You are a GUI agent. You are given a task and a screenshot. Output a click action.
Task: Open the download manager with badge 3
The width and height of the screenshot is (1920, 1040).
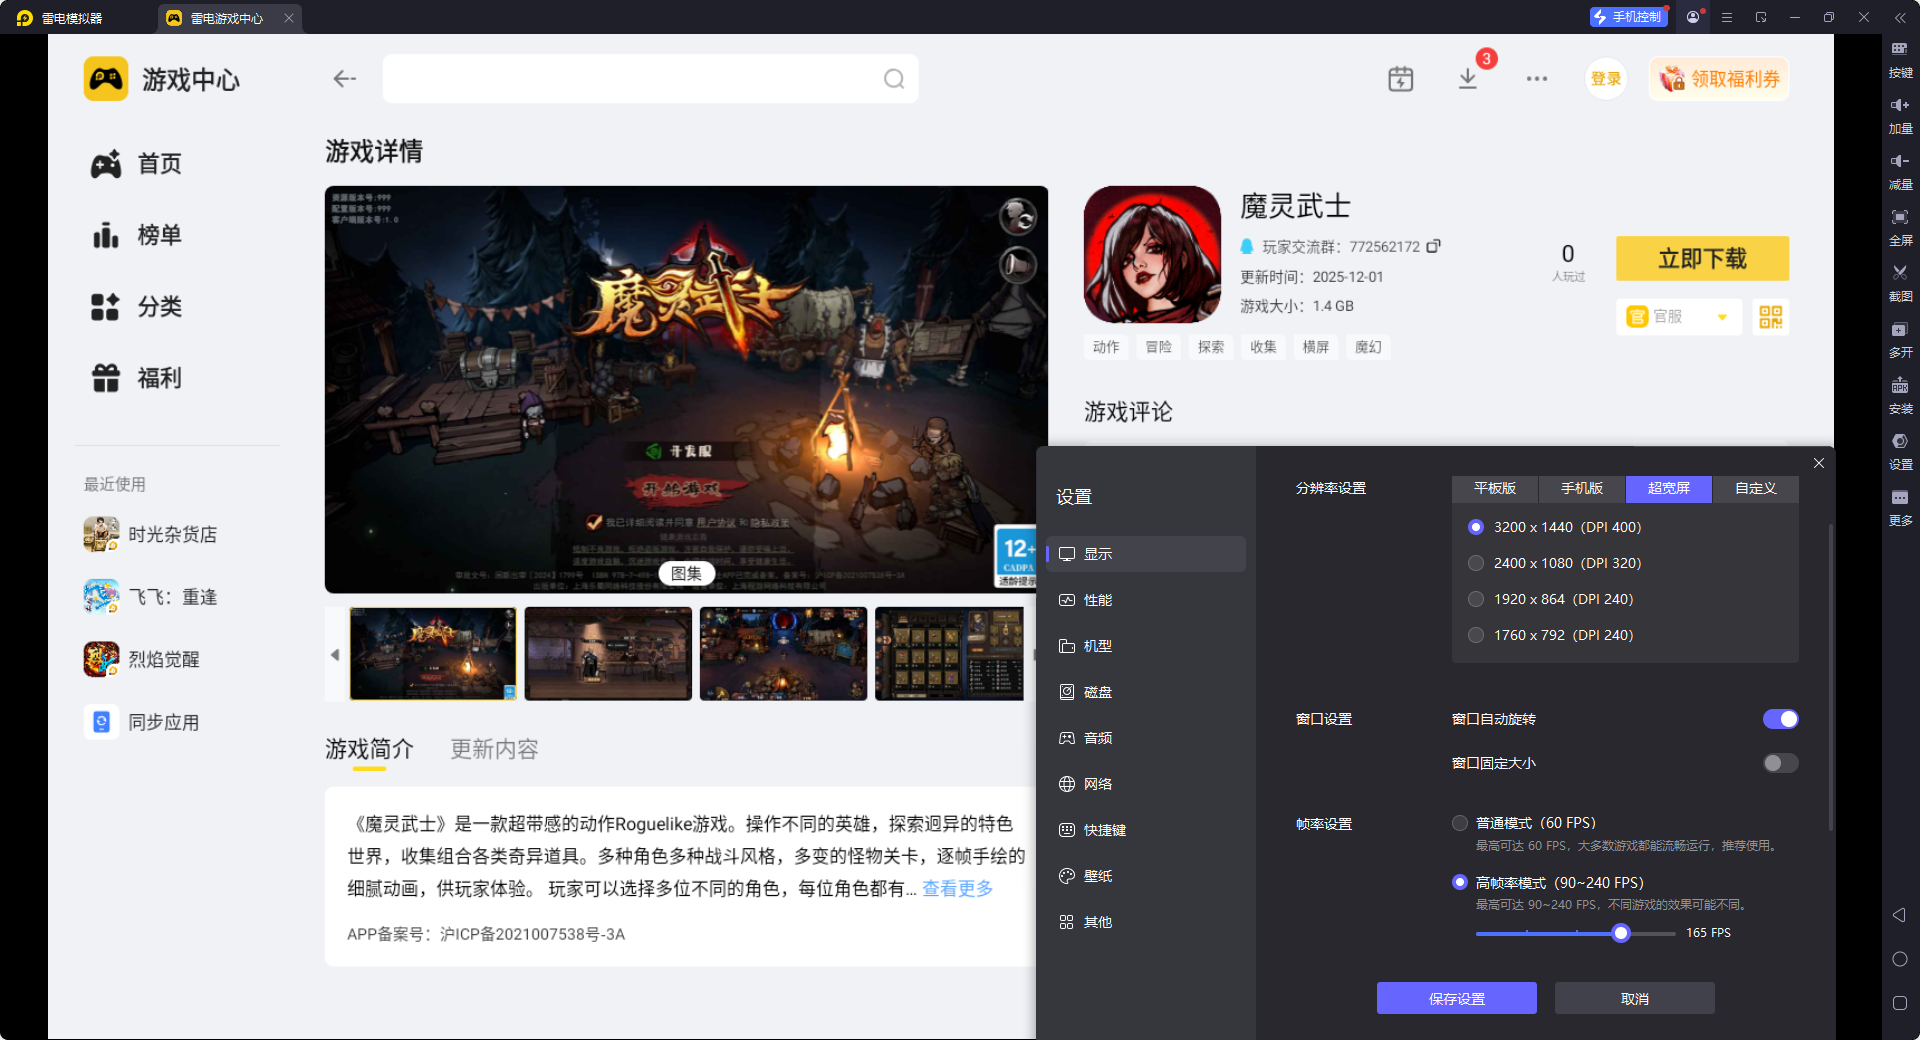(1468, 78)
